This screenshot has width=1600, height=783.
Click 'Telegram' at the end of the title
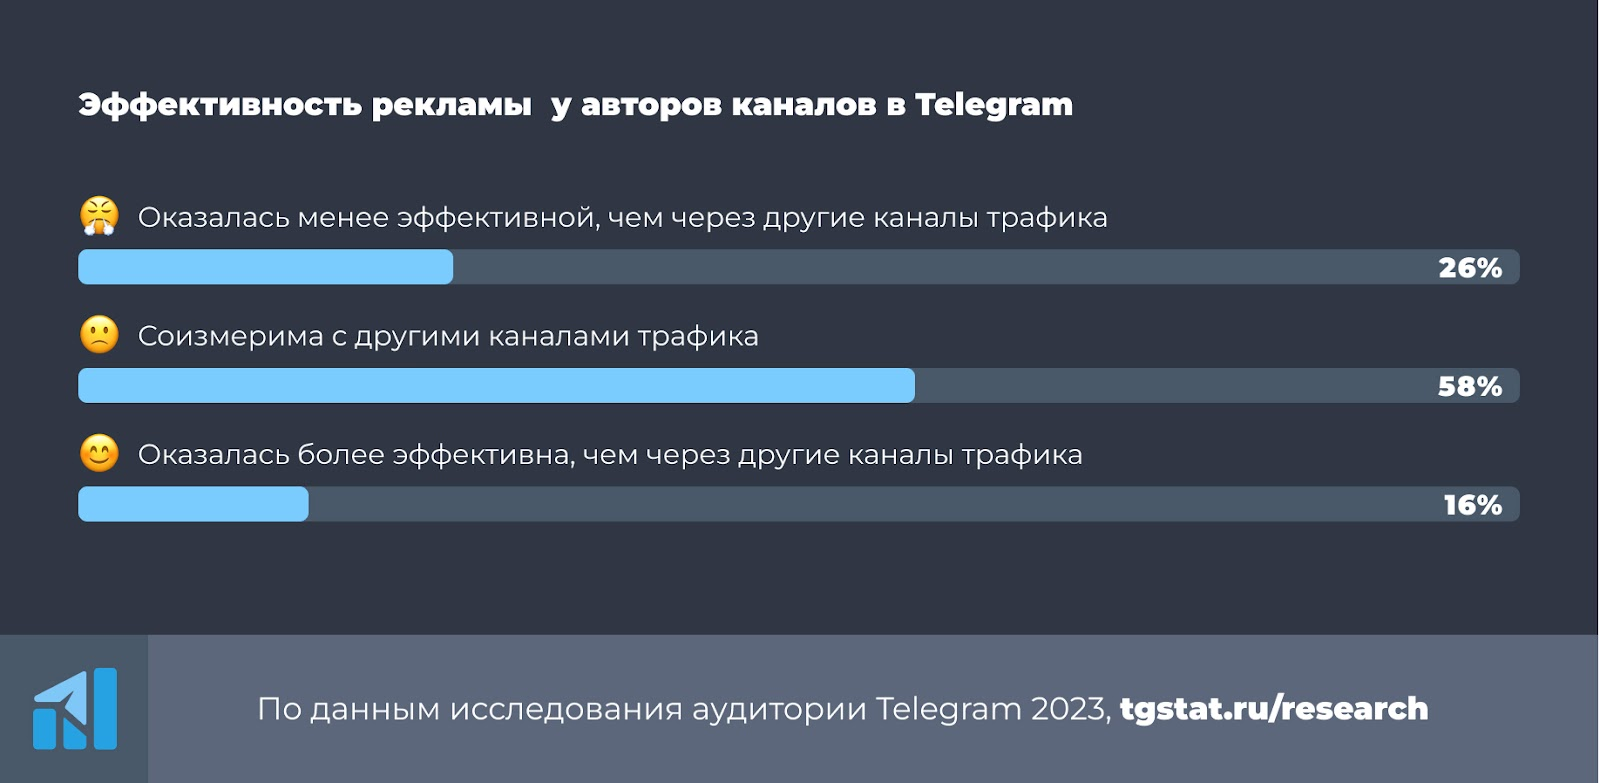pos(993,105)
